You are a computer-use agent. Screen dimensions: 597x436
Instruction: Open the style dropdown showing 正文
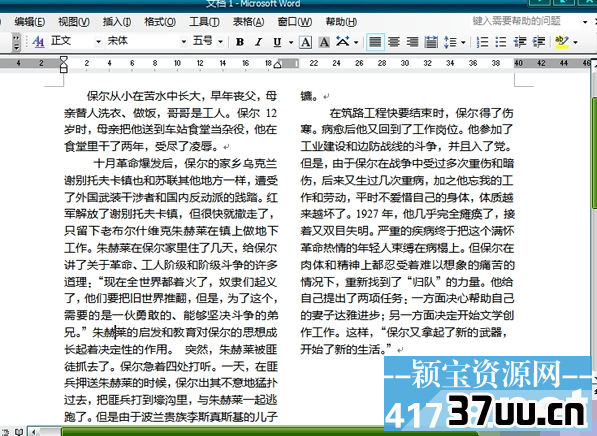tap(99, 42)
